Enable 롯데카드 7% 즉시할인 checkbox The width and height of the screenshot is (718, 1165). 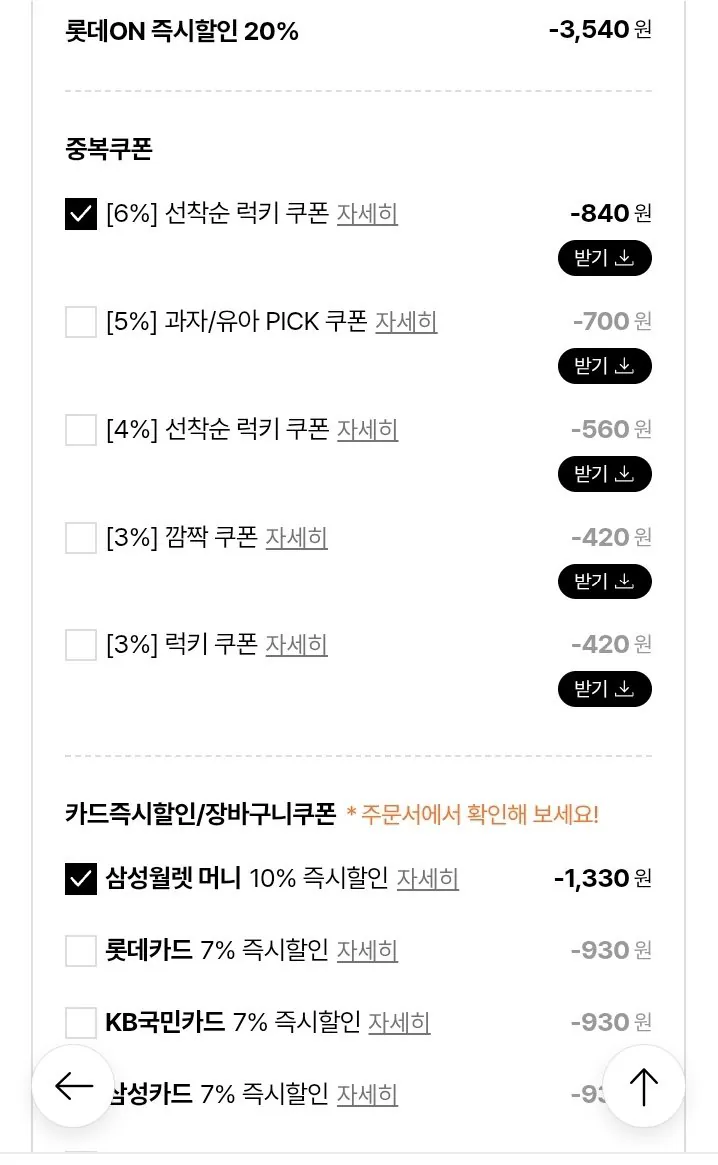pyautogui.click(x=80, y=951)
